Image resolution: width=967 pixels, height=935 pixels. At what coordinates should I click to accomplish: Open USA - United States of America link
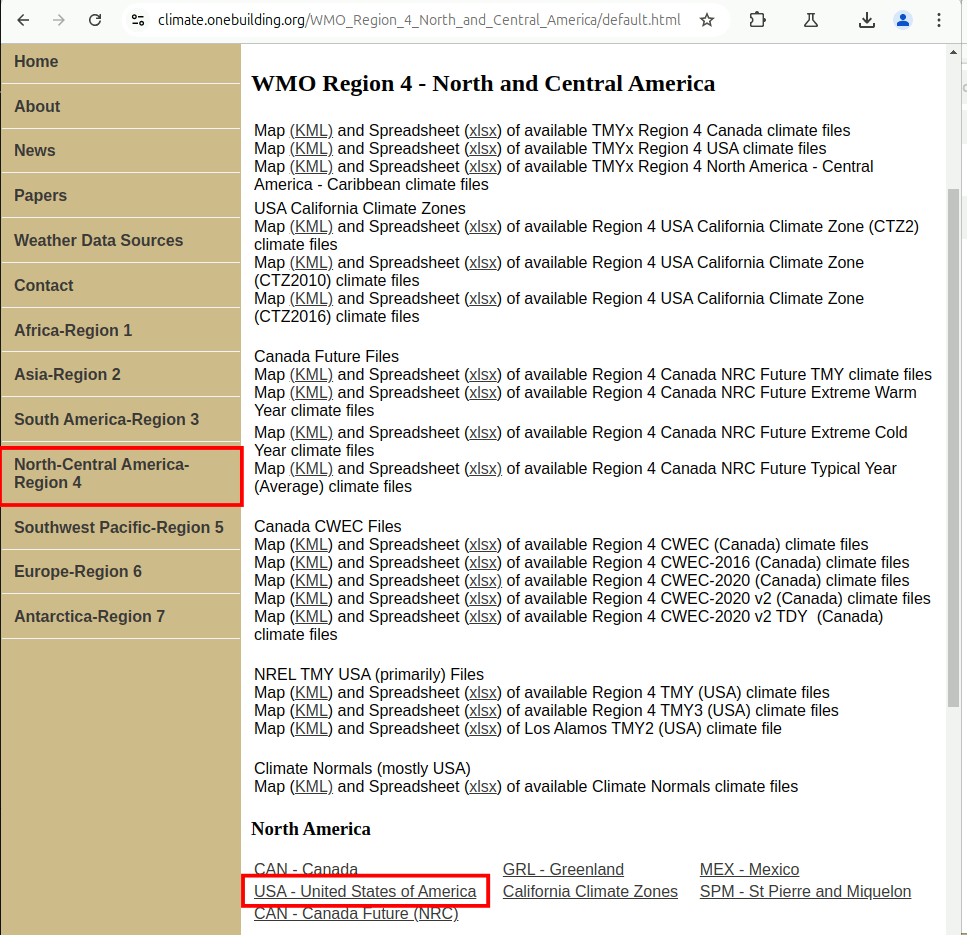coord(365,892)
